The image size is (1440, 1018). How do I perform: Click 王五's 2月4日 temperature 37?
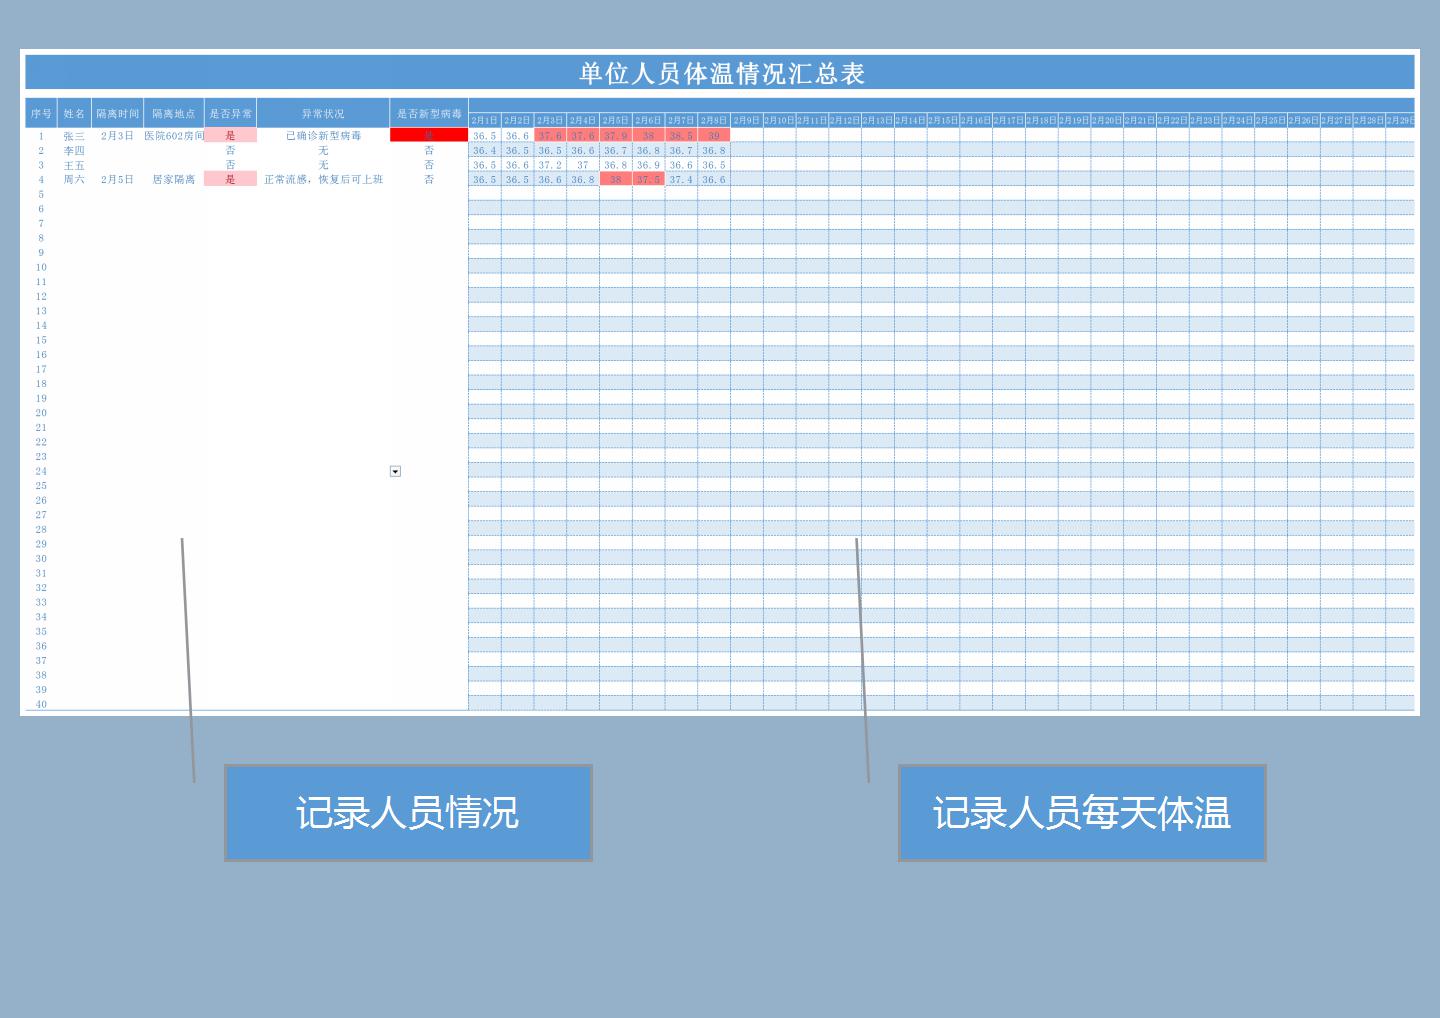click(583, 165)
